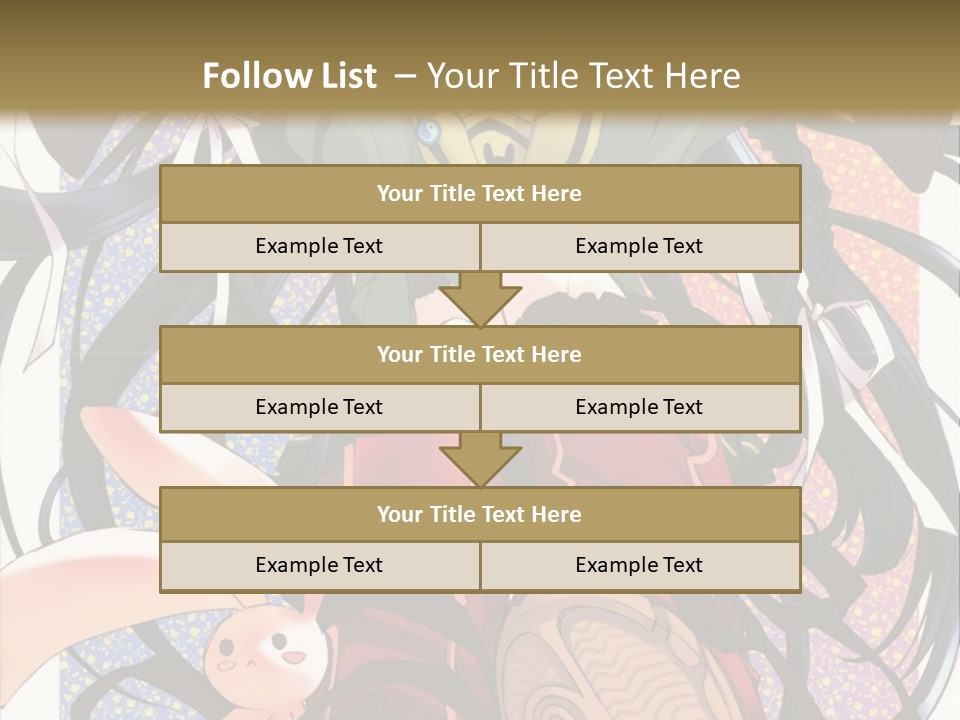Select the bottom block's "Your Title Text Here" bar
The image size is (960, 720).
point(480,514)
